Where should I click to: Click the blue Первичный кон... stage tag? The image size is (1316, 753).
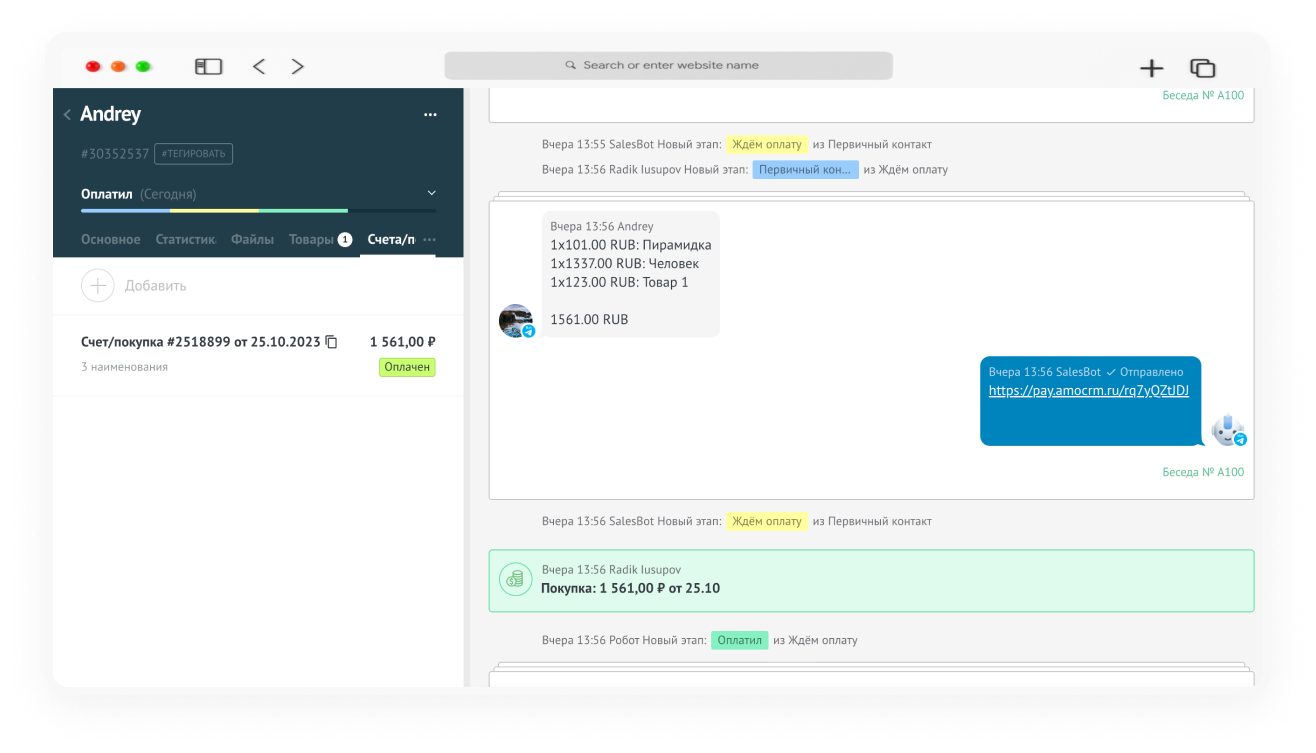[x=805, y=170]
